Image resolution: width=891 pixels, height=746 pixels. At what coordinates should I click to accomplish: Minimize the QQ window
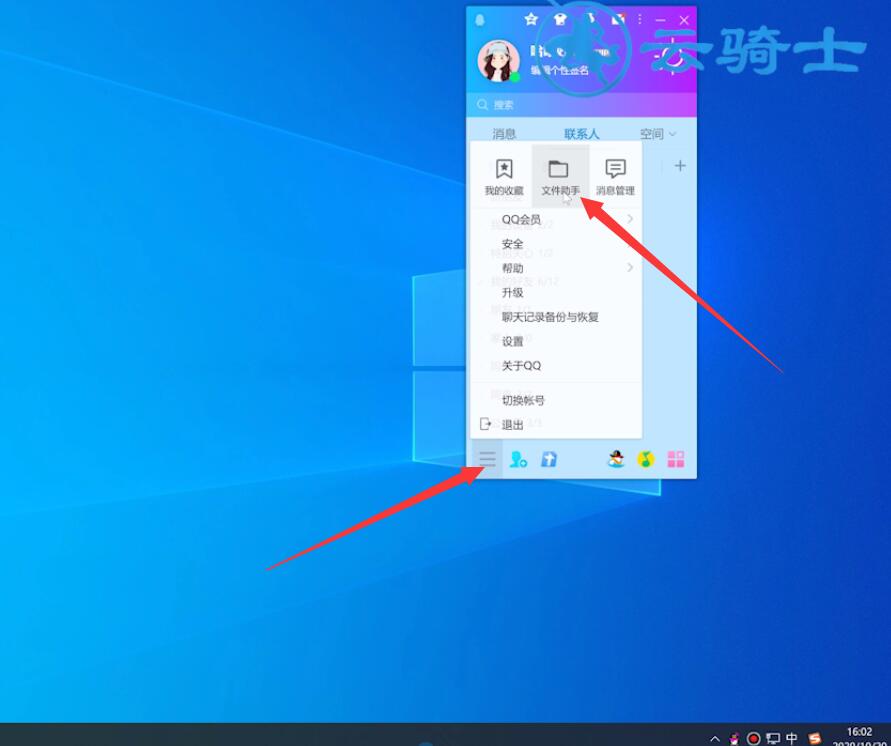pos(660,20)
